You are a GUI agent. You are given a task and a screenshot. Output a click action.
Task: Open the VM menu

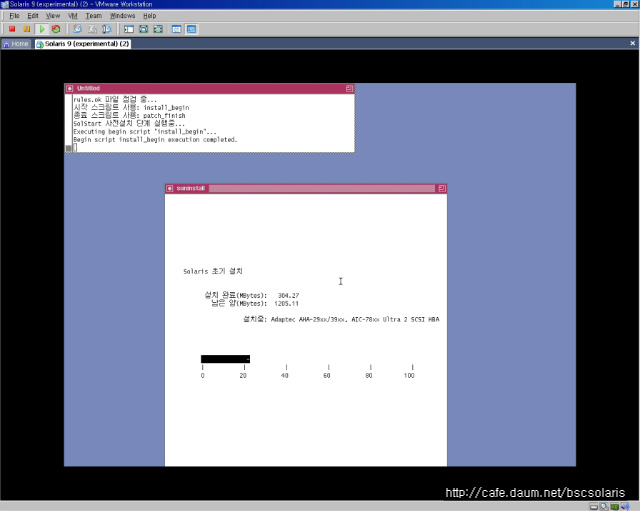click(x=73, y=16)
